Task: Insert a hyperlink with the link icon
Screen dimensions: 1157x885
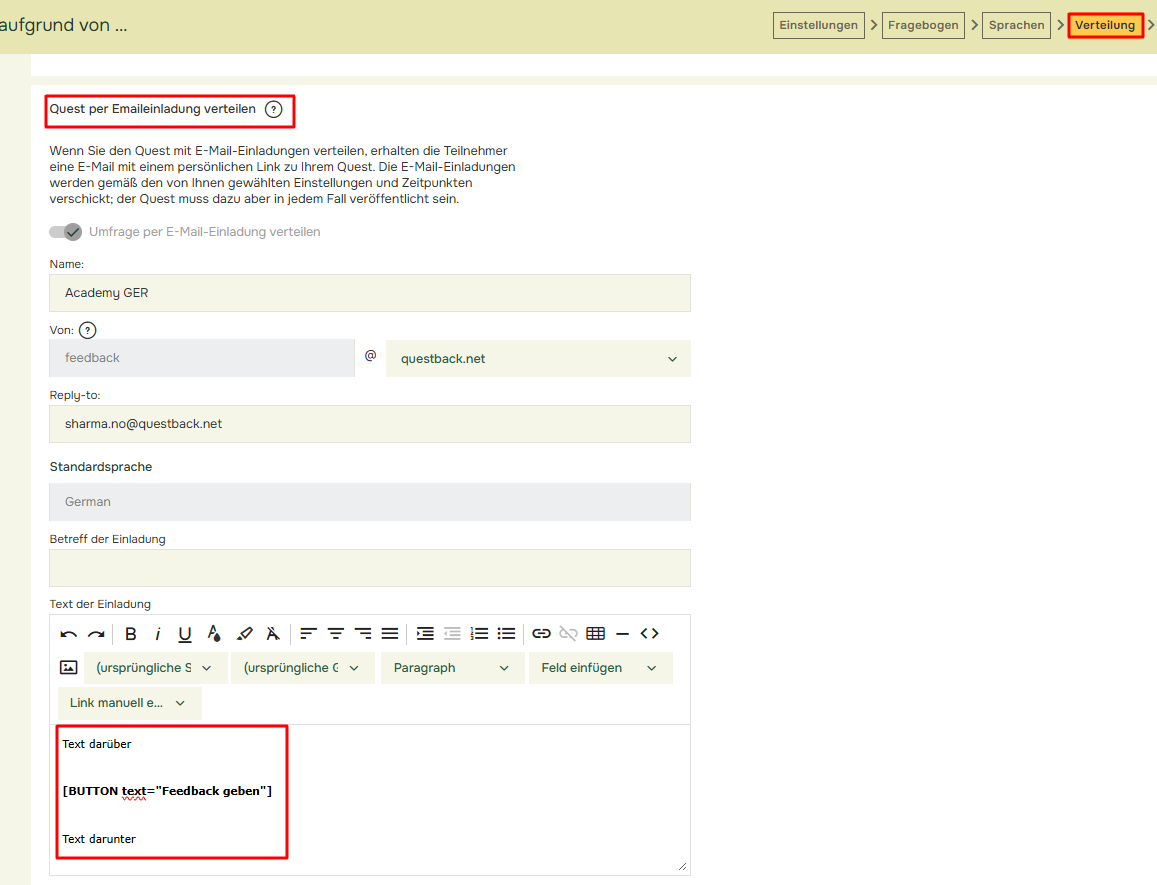Action: tap(541, 634)
